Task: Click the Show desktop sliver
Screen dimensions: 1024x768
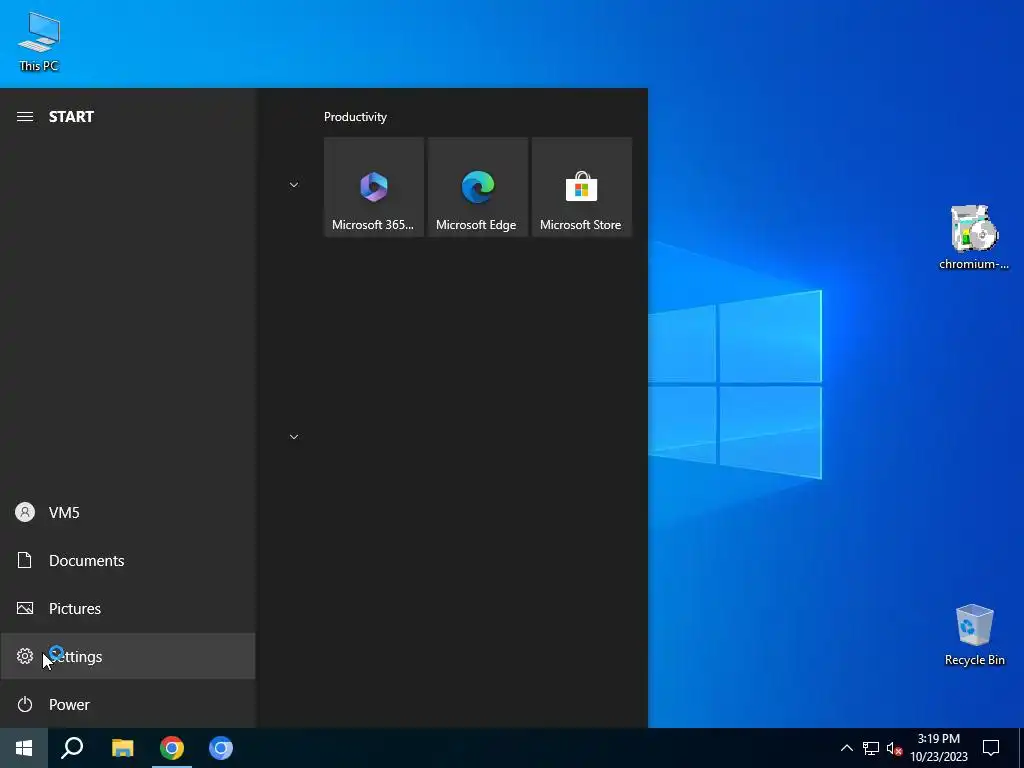Action: [1021, 748]
